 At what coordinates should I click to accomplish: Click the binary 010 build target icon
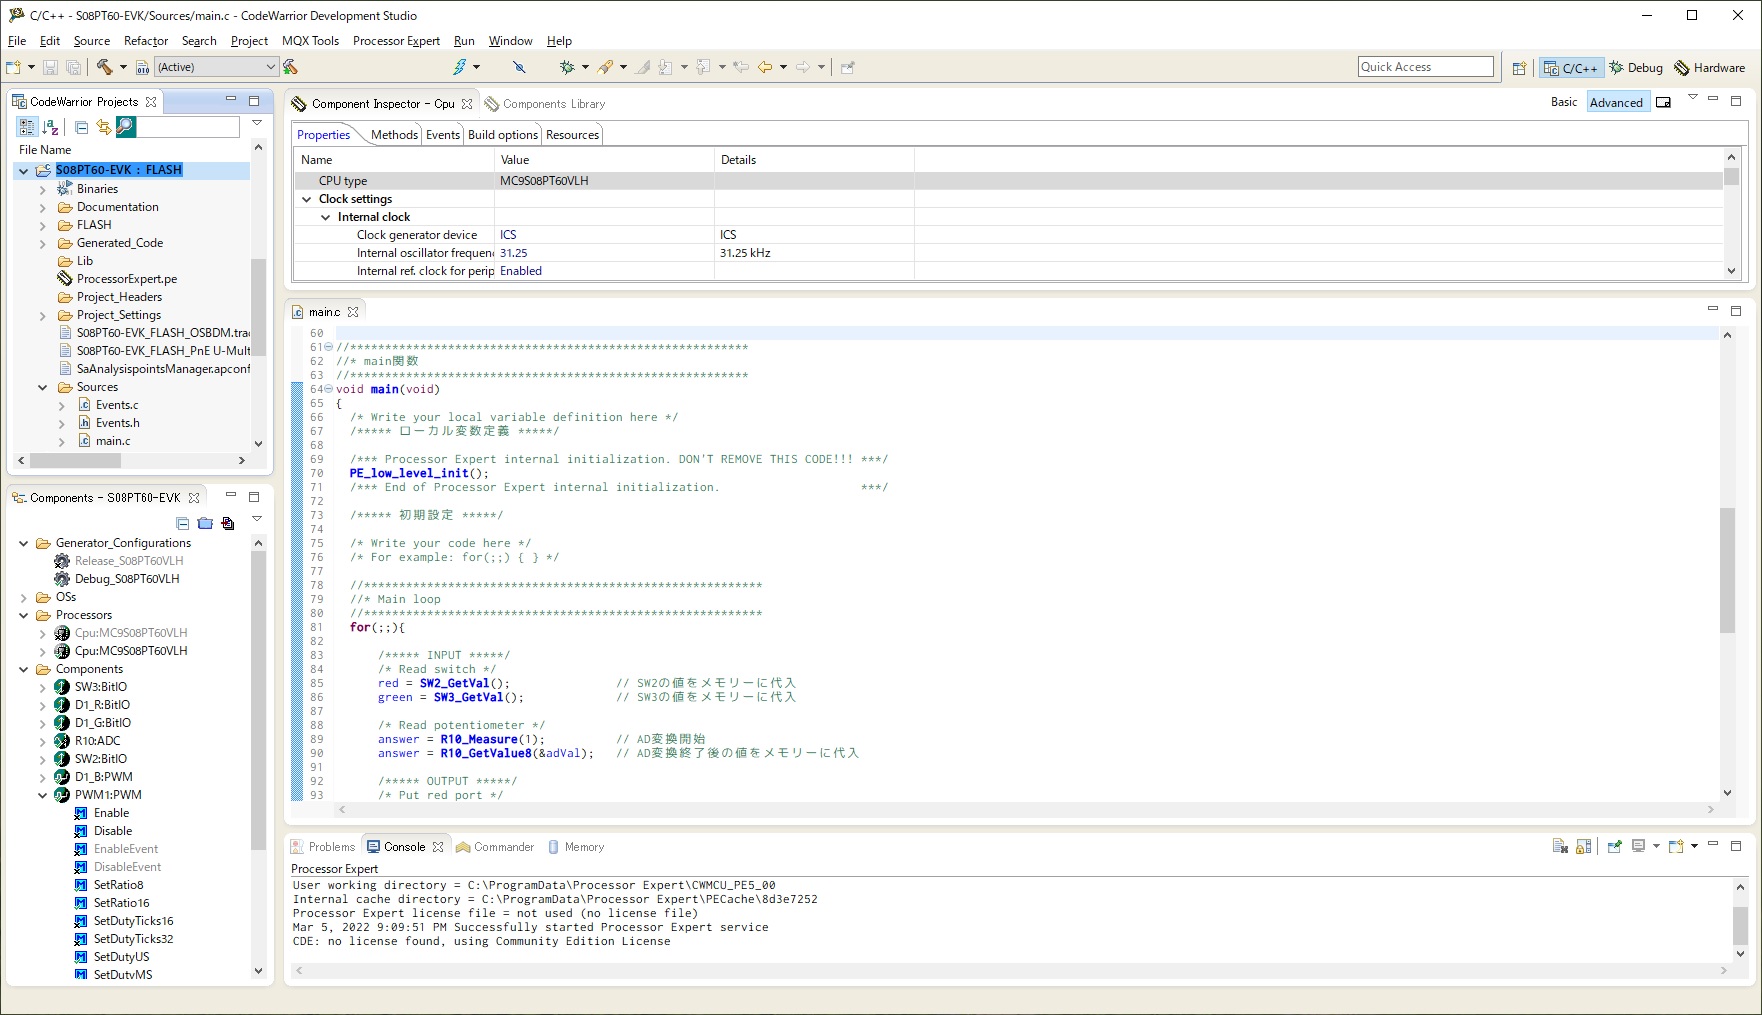[143, 67]
